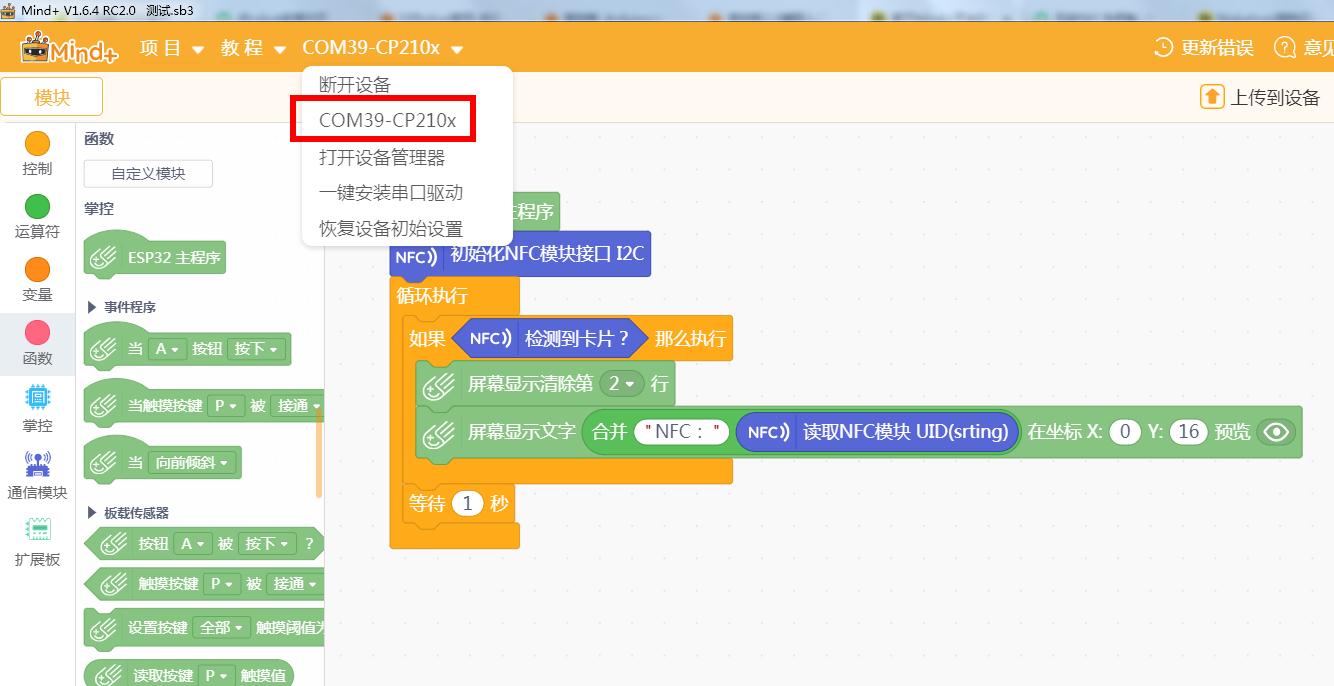Viewport: 1334px width, 686px height.
Task: Click icon on 屏幕显示文字 block
Action: pos(438,433)
